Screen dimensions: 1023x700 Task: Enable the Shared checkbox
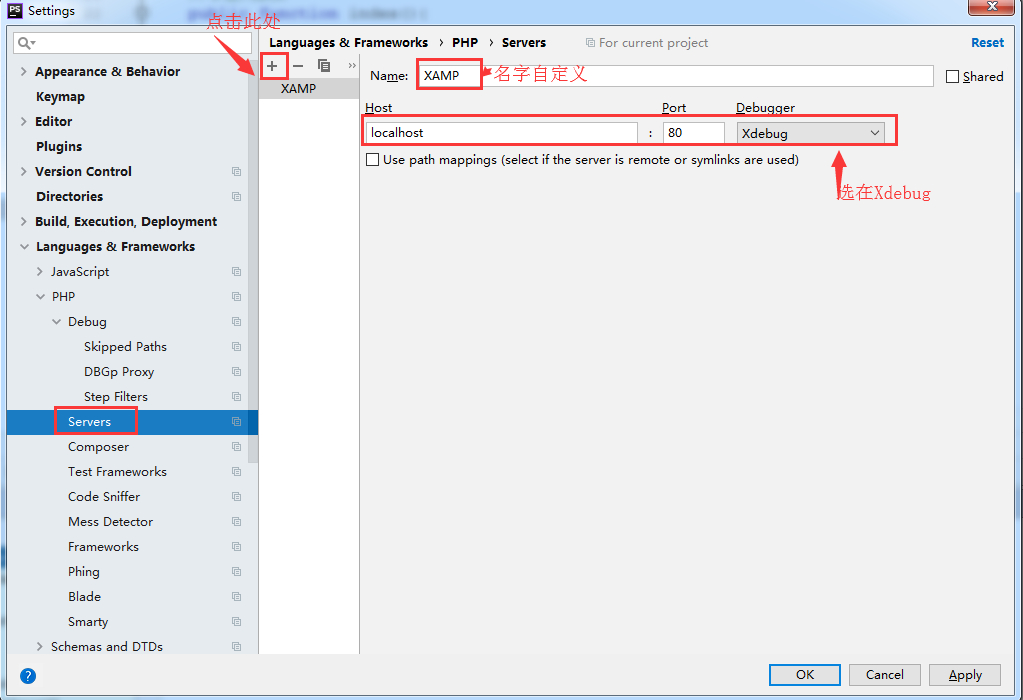pyautogui.click(x=953, y=76)
